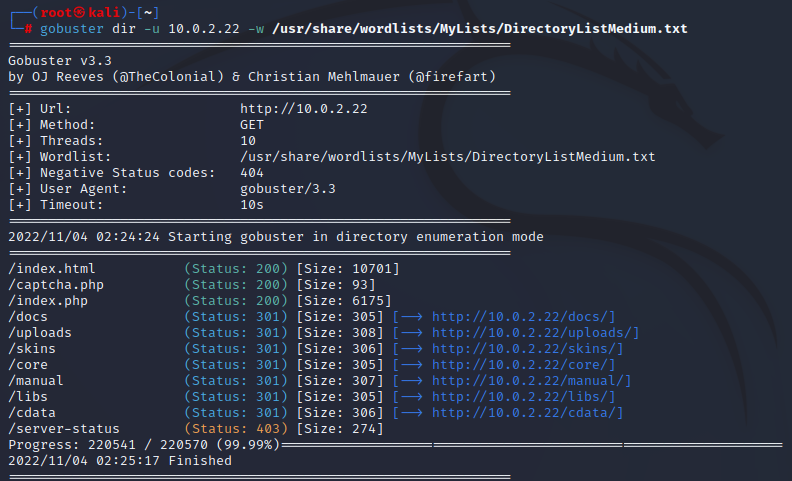Click the 02:25:17 Finished timestamp line
Screen dimensions: 792x481
click(x=119, y=461)
